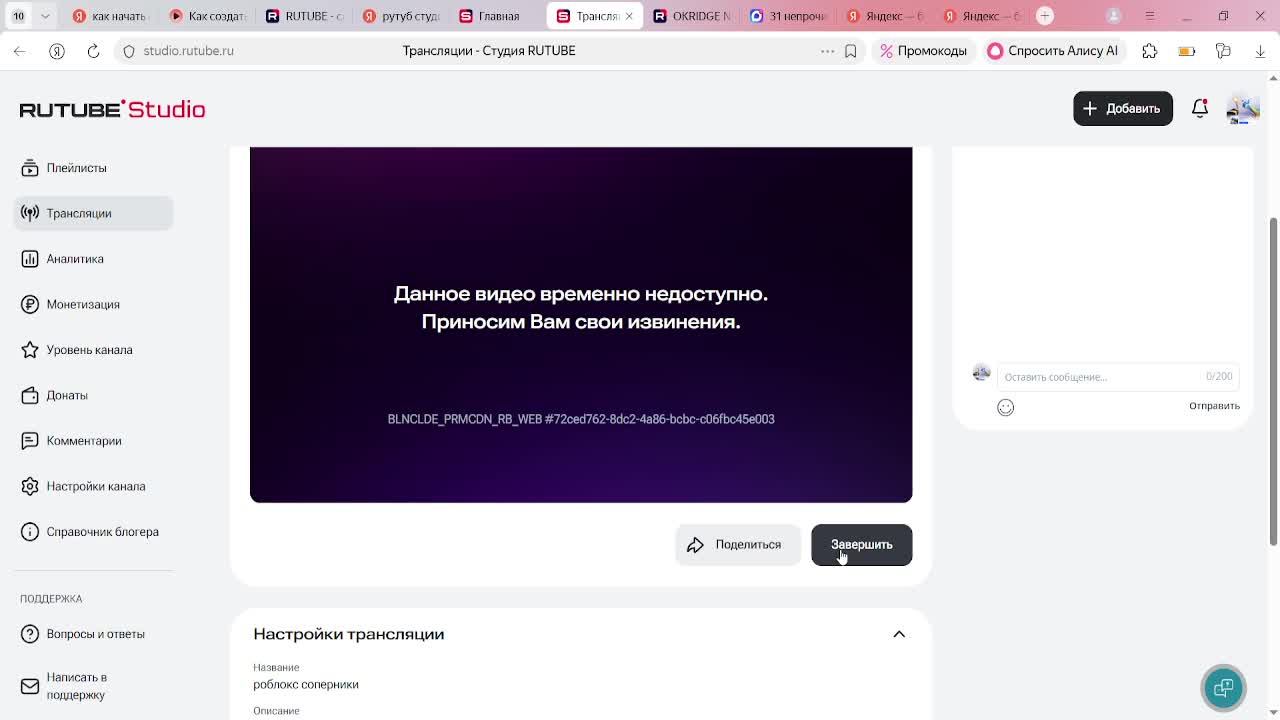The width and height of the screenshot is (1280, 720).
Task: Switch to the Главная tab
Action: coord(497,16)
